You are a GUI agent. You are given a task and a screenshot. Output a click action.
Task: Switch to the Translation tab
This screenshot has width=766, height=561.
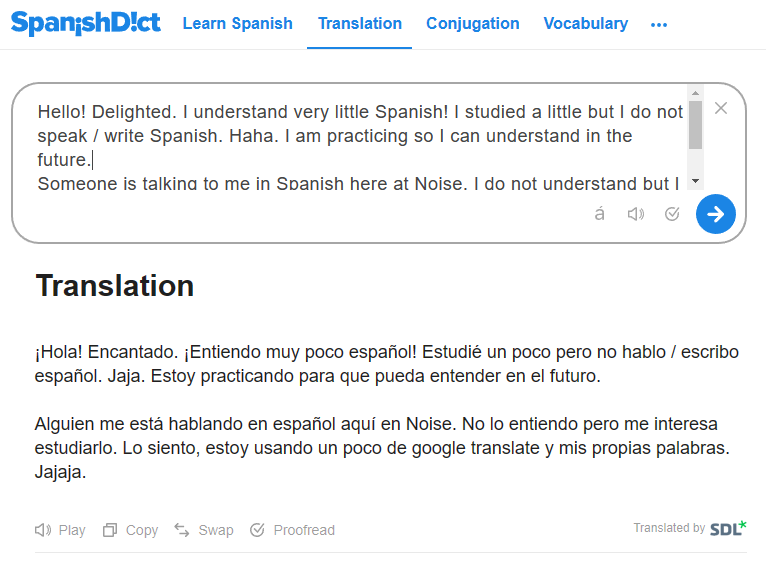[360, 23]
